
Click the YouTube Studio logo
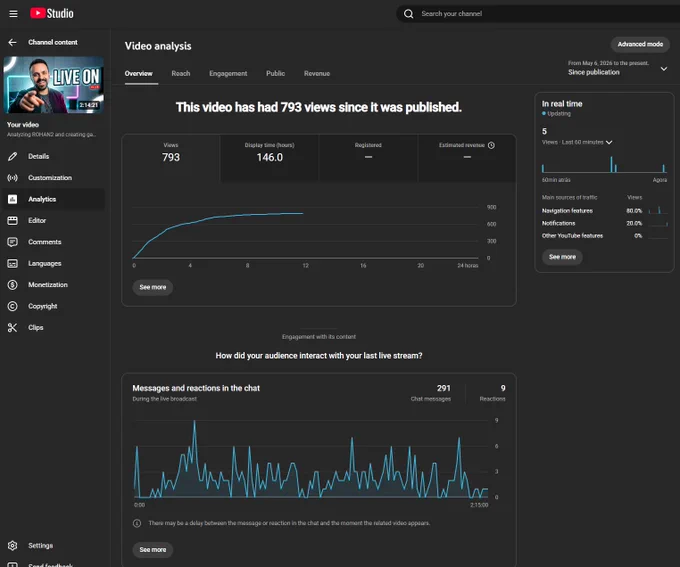52,13
